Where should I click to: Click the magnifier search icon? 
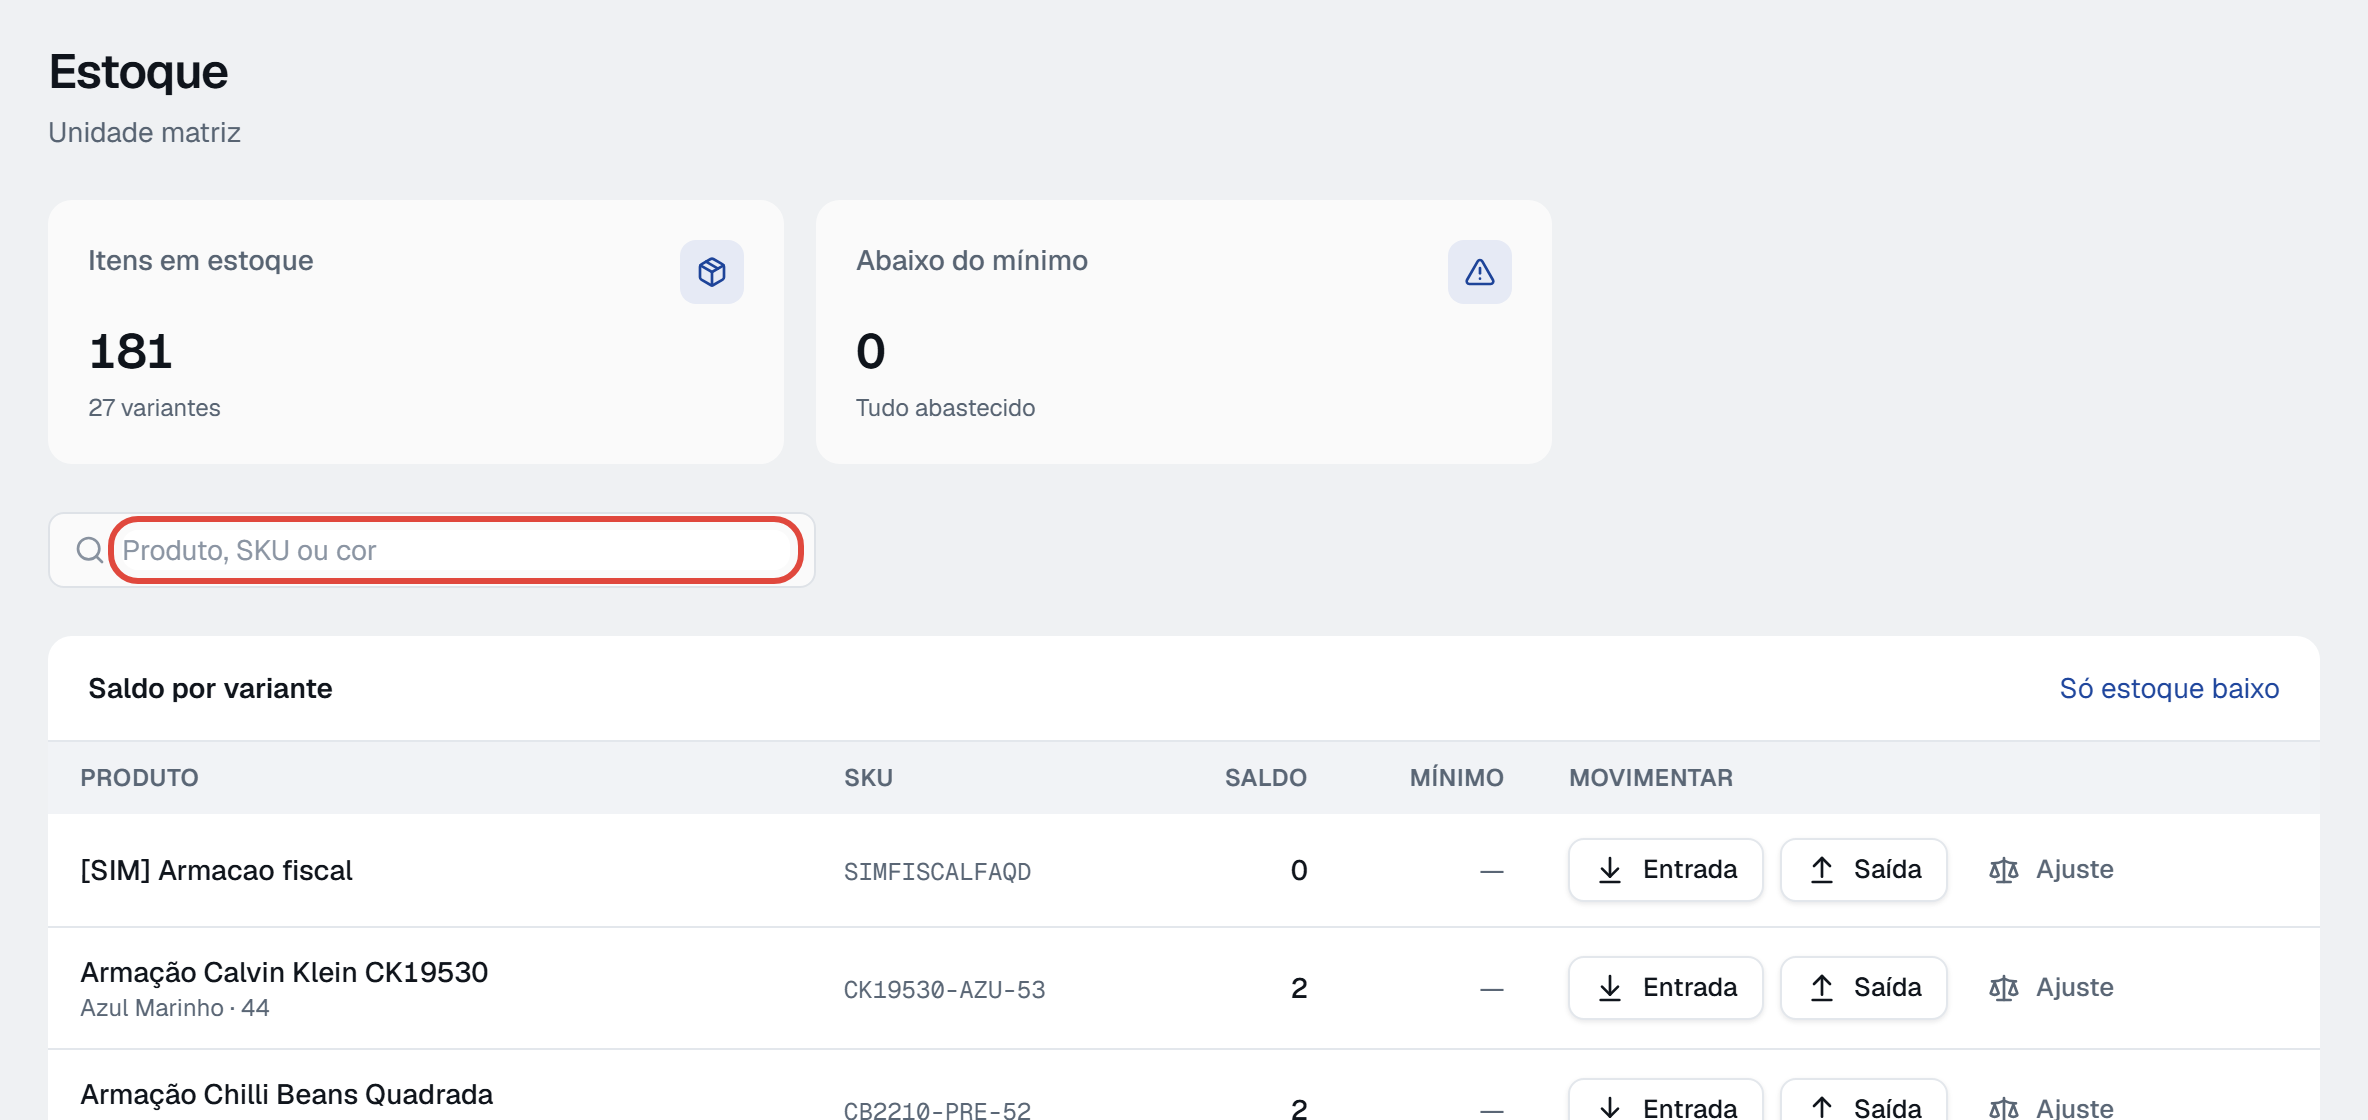point(90,550)
